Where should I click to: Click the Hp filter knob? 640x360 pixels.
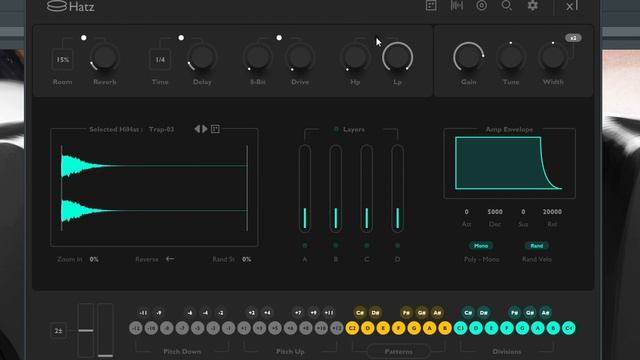pos(355,57)
